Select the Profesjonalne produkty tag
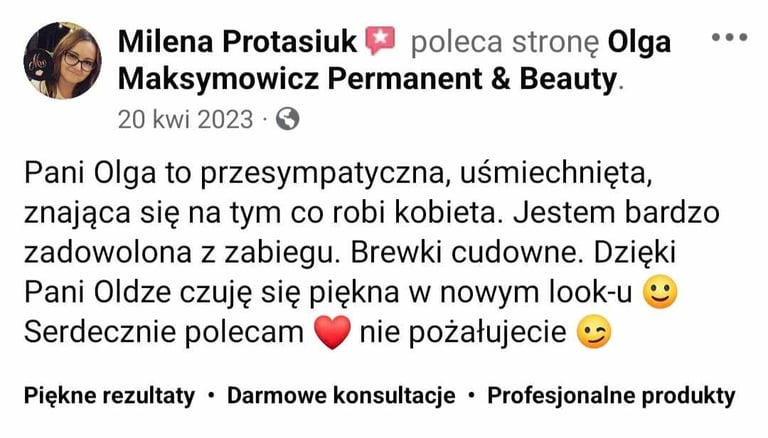768x438 pixels. 611,395
